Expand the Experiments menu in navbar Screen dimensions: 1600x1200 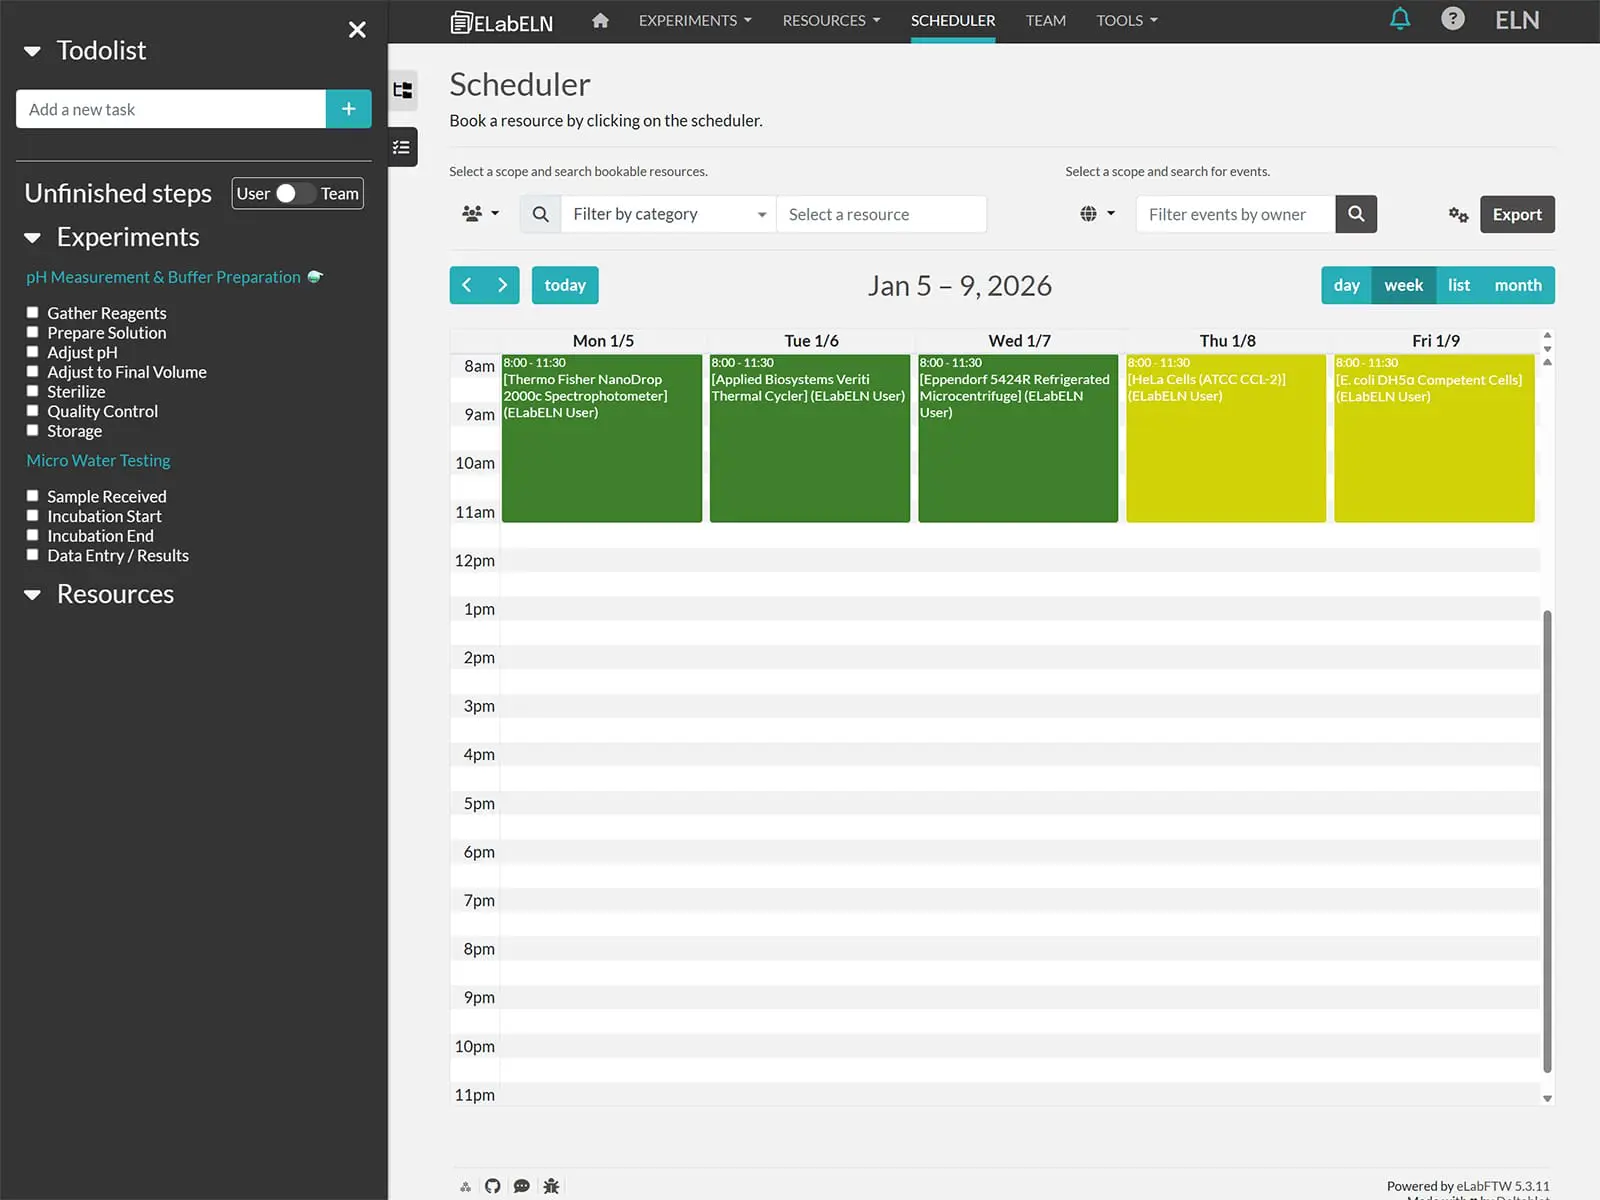click(694, 20)
